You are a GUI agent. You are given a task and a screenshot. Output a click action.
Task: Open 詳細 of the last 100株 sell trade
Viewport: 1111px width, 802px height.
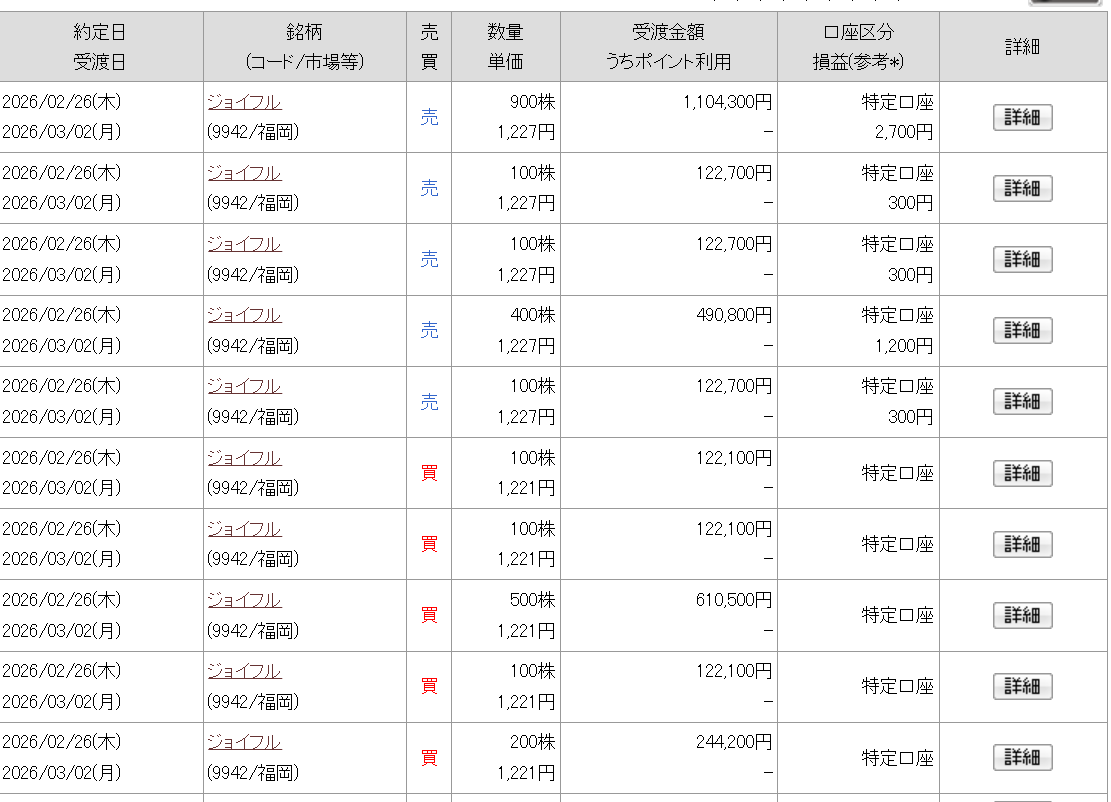(x=1022, y=401)
